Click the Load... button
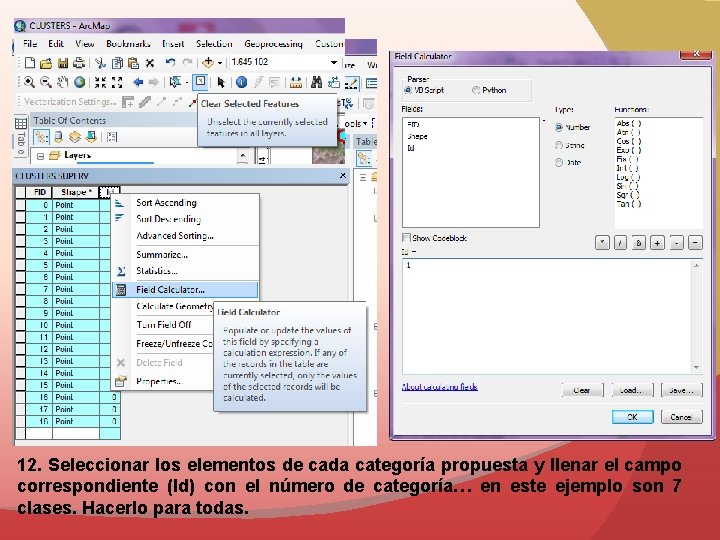The image size is (720, 540). click(x=632, y=390)
